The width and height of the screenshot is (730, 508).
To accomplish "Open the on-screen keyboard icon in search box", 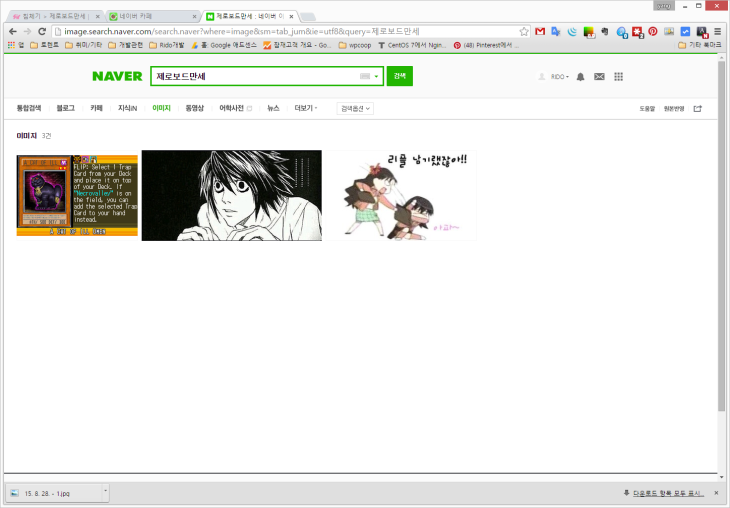I will [365, 76].
